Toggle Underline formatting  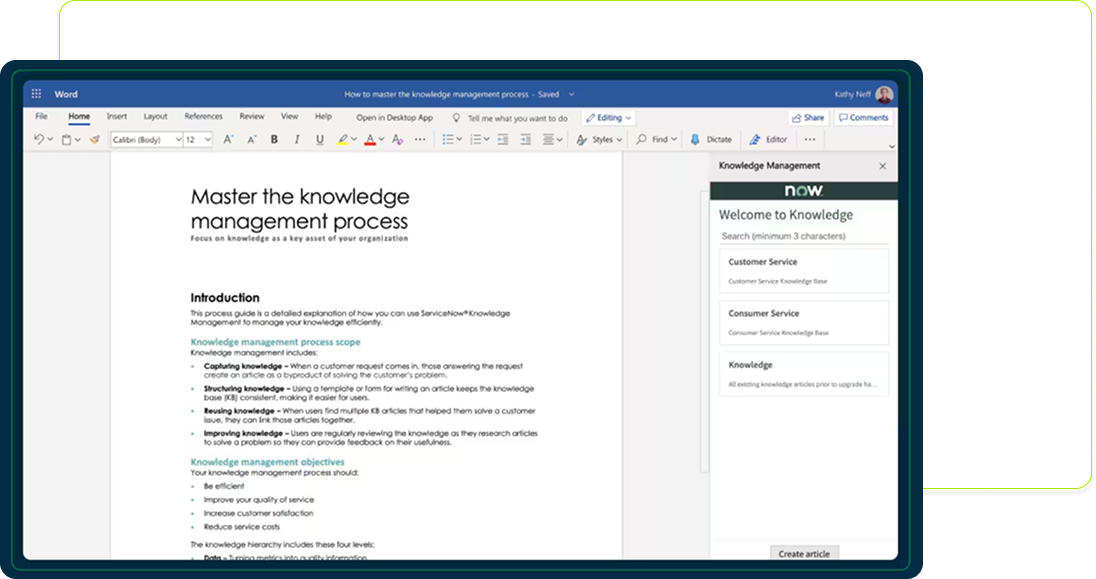[320, 140]
